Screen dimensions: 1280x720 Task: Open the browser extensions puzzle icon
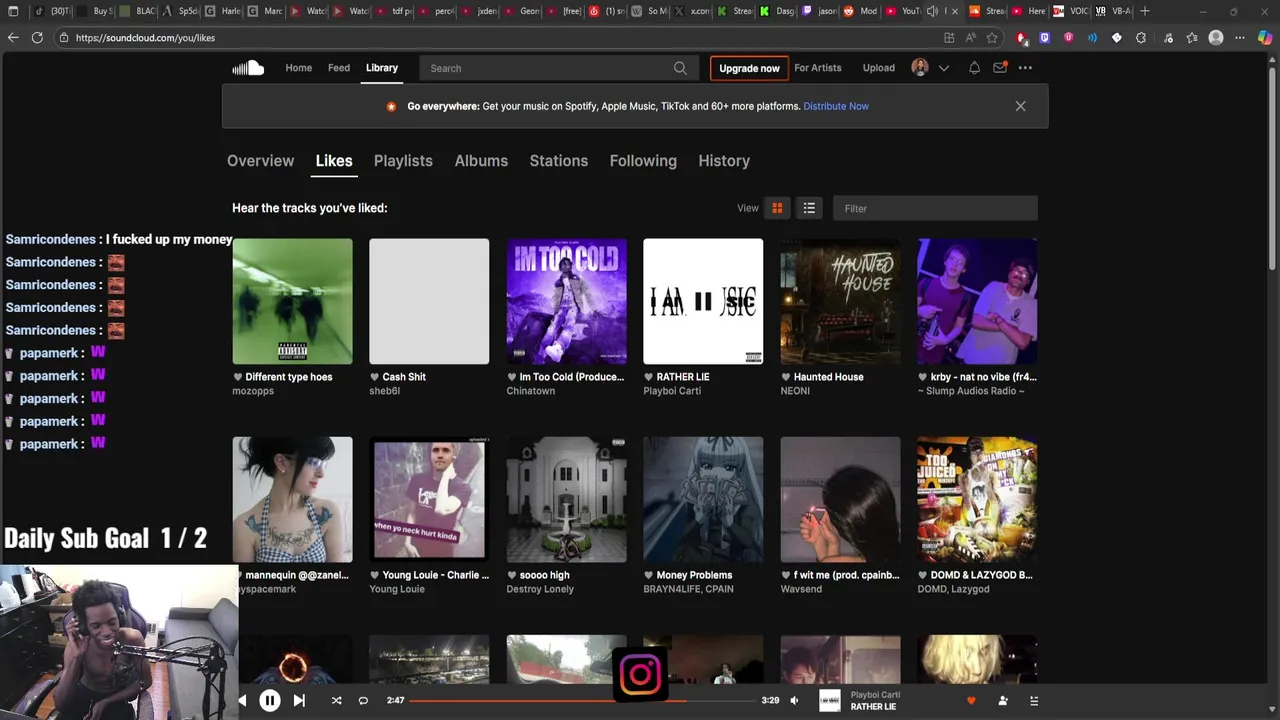pos(1141,37)
